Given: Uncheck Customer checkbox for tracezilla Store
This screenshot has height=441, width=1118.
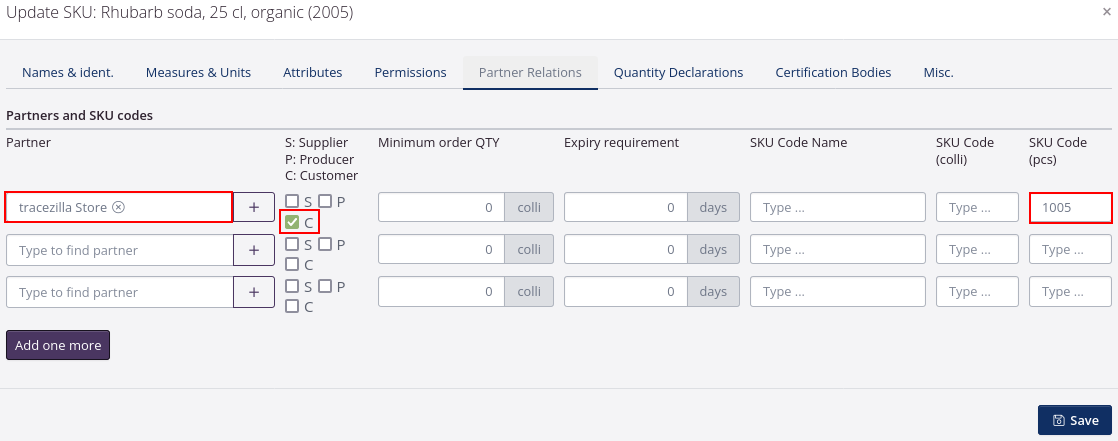Looking at the screenshot, I should [x=292, y=223].
